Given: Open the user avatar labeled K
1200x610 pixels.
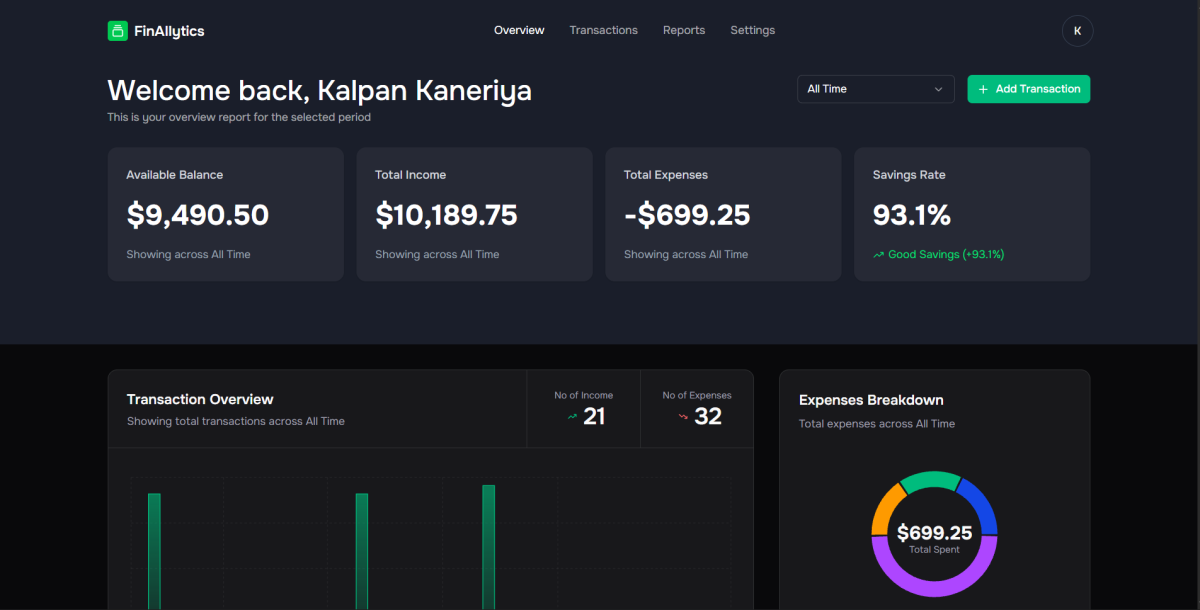Looking at the screenshot, I should tap(1077, 31).
